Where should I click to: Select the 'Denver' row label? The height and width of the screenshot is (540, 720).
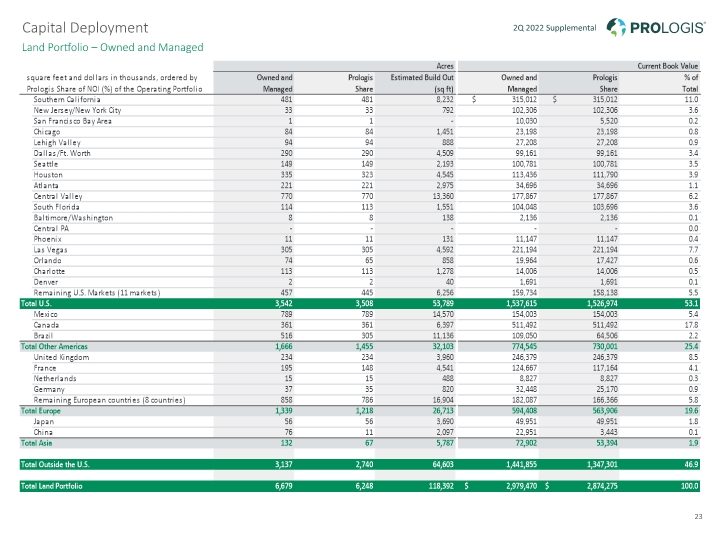point(45,282)
